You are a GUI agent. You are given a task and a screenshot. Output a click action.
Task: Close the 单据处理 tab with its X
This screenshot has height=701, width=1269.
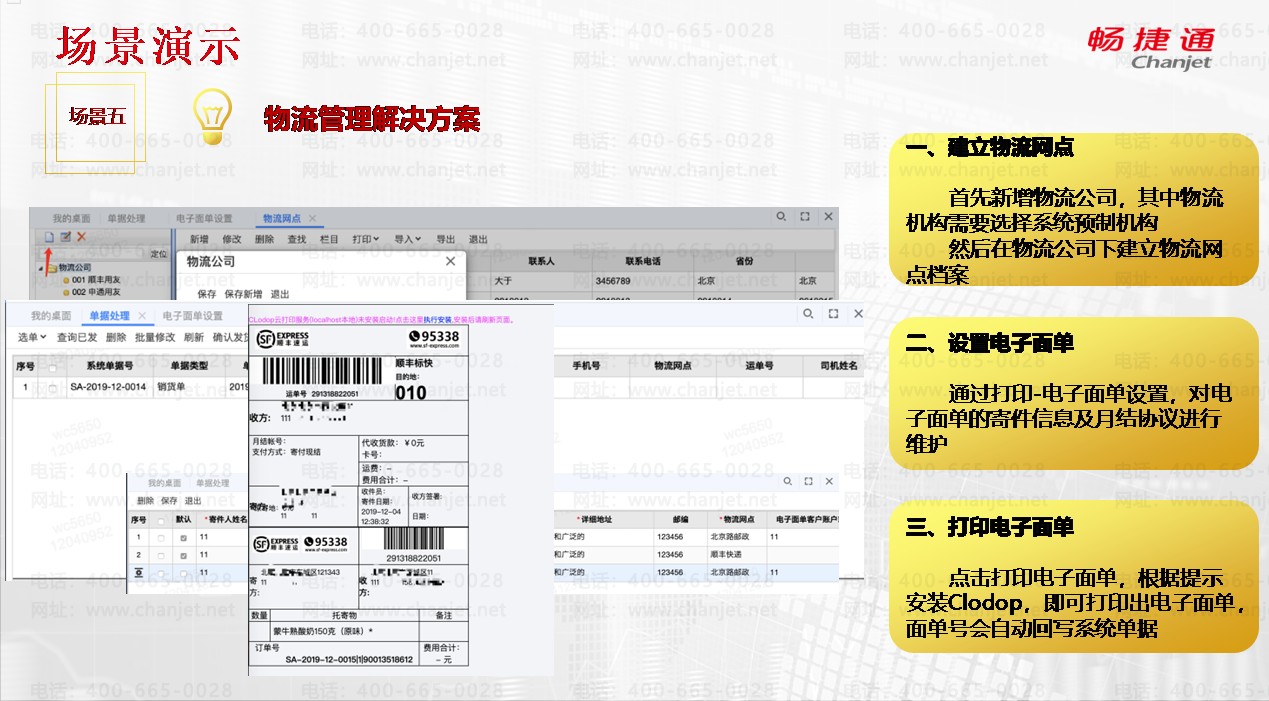140,316
